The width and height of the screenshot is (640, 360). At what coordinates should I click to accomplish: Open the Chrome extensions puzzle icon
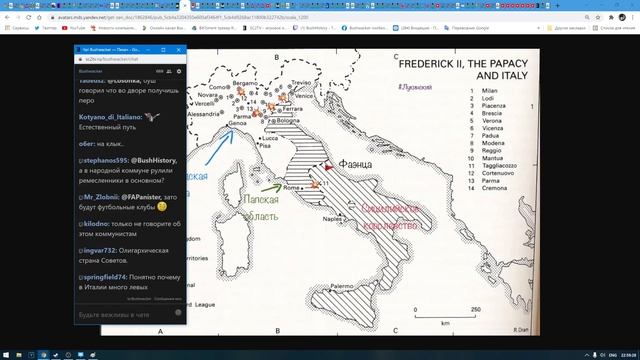tap(611, 18)
